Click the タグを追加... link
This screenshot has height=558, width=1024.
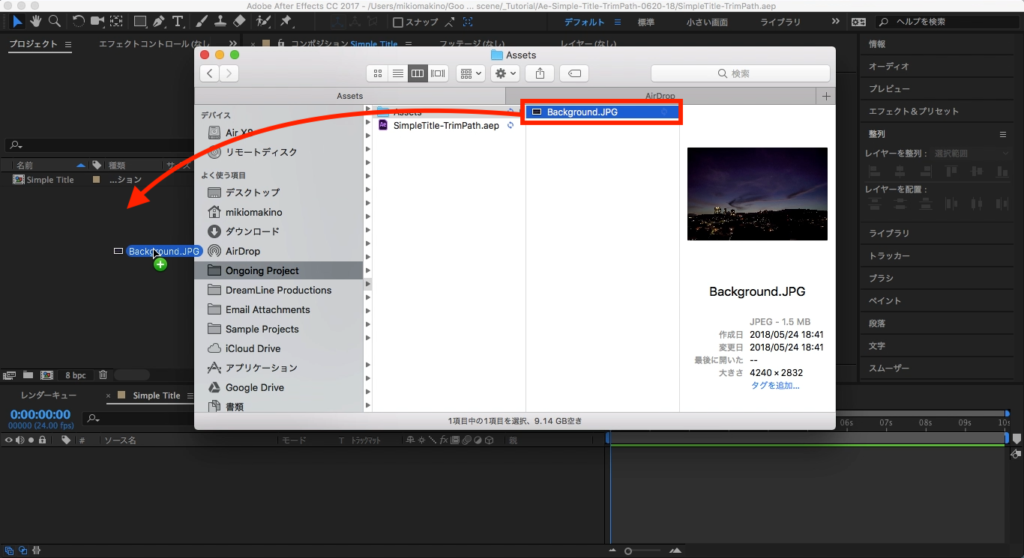click(775, 385)
